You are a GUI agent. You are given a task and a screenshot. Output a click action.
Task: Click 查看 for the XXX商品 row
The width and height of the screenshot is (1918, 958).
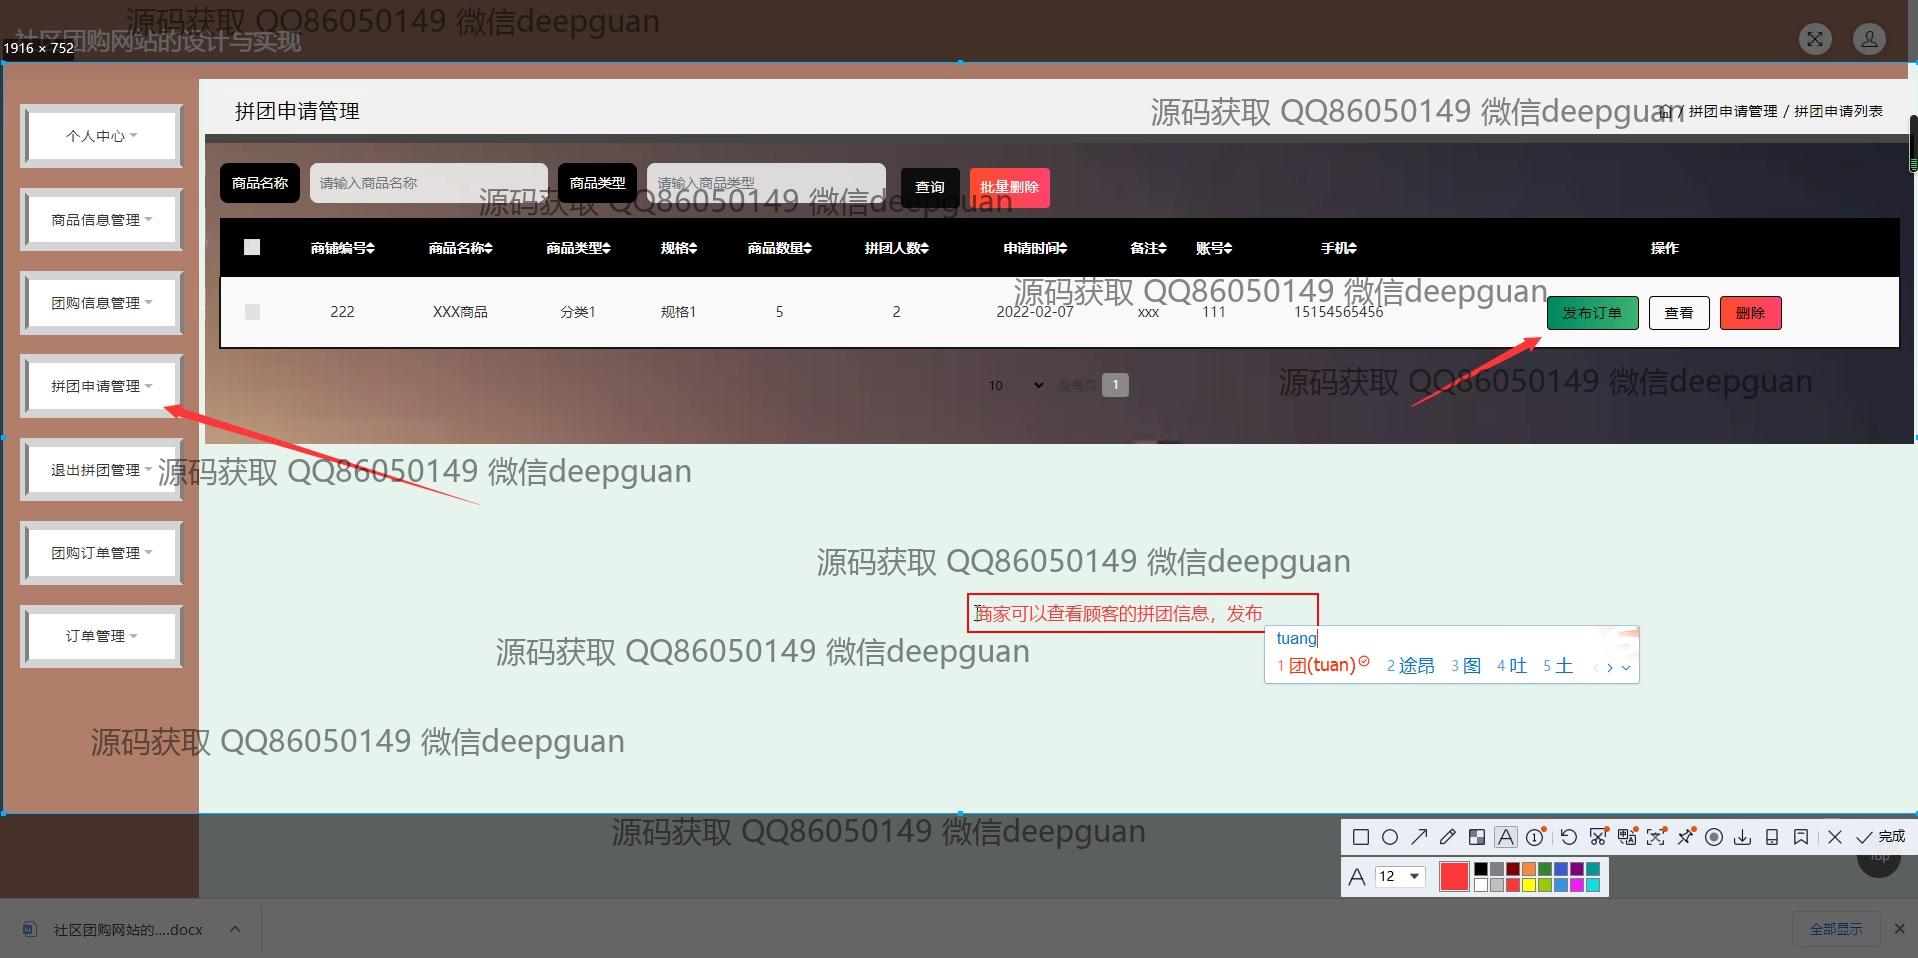coord(1679,313)
